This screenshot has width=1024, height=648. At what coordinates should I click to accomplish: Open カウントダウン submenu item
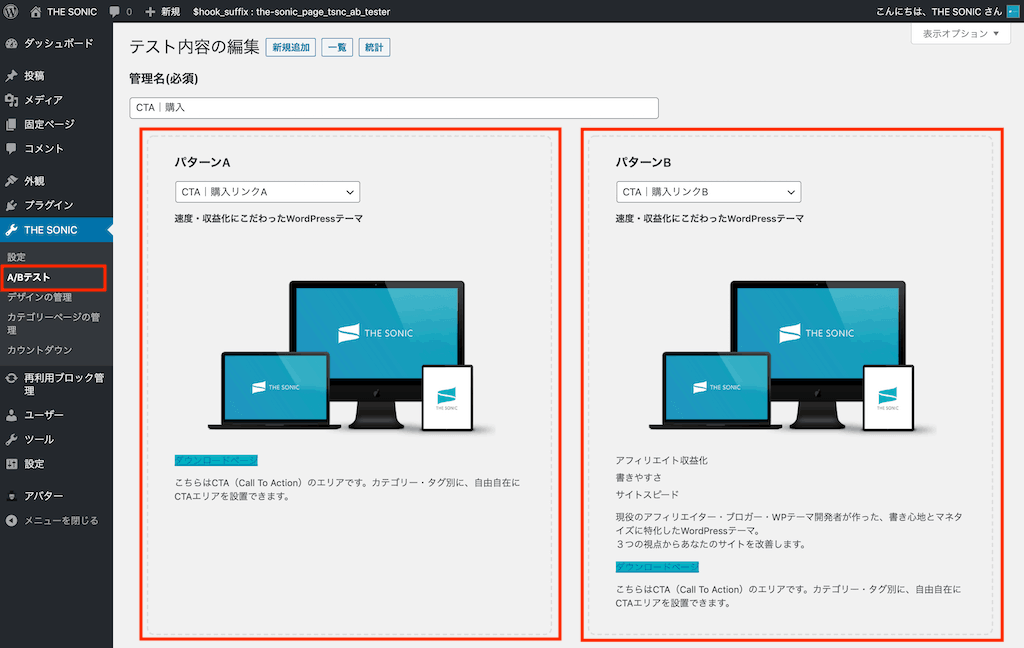coord(40,350)
